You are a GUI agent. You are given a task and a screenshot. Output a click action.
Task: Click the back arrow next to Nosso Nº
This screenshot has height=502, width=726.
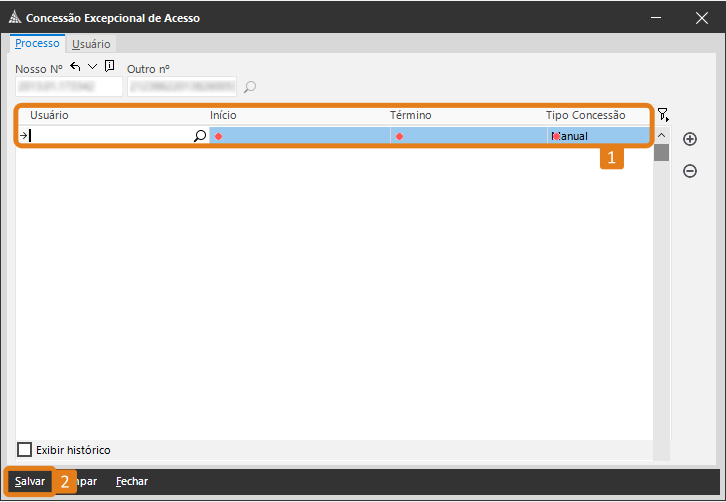pyautogui.click(x=76, y=66)
